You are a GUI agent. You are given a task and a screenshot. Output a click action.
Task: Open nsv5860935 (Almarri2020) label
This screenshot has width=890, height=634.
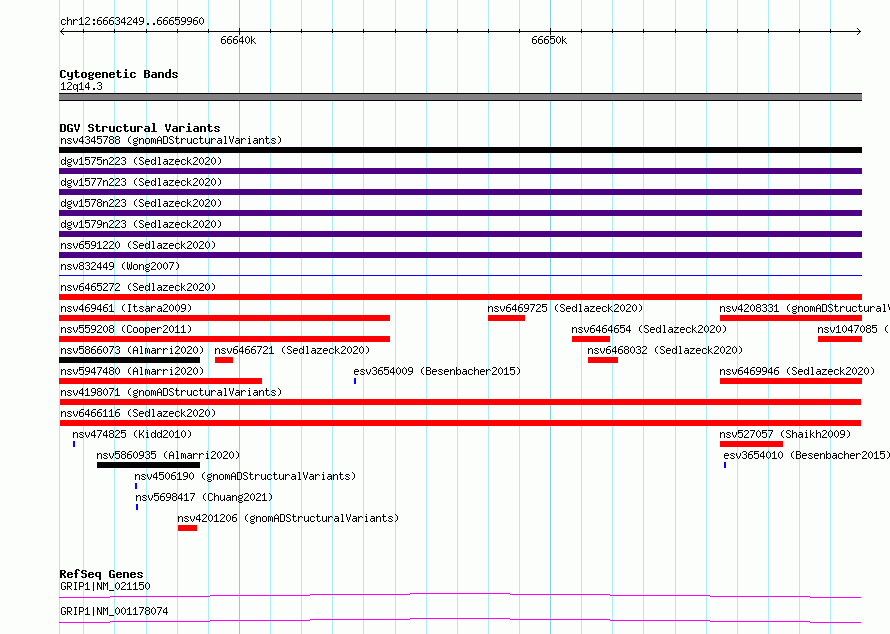tap(168, 455)
